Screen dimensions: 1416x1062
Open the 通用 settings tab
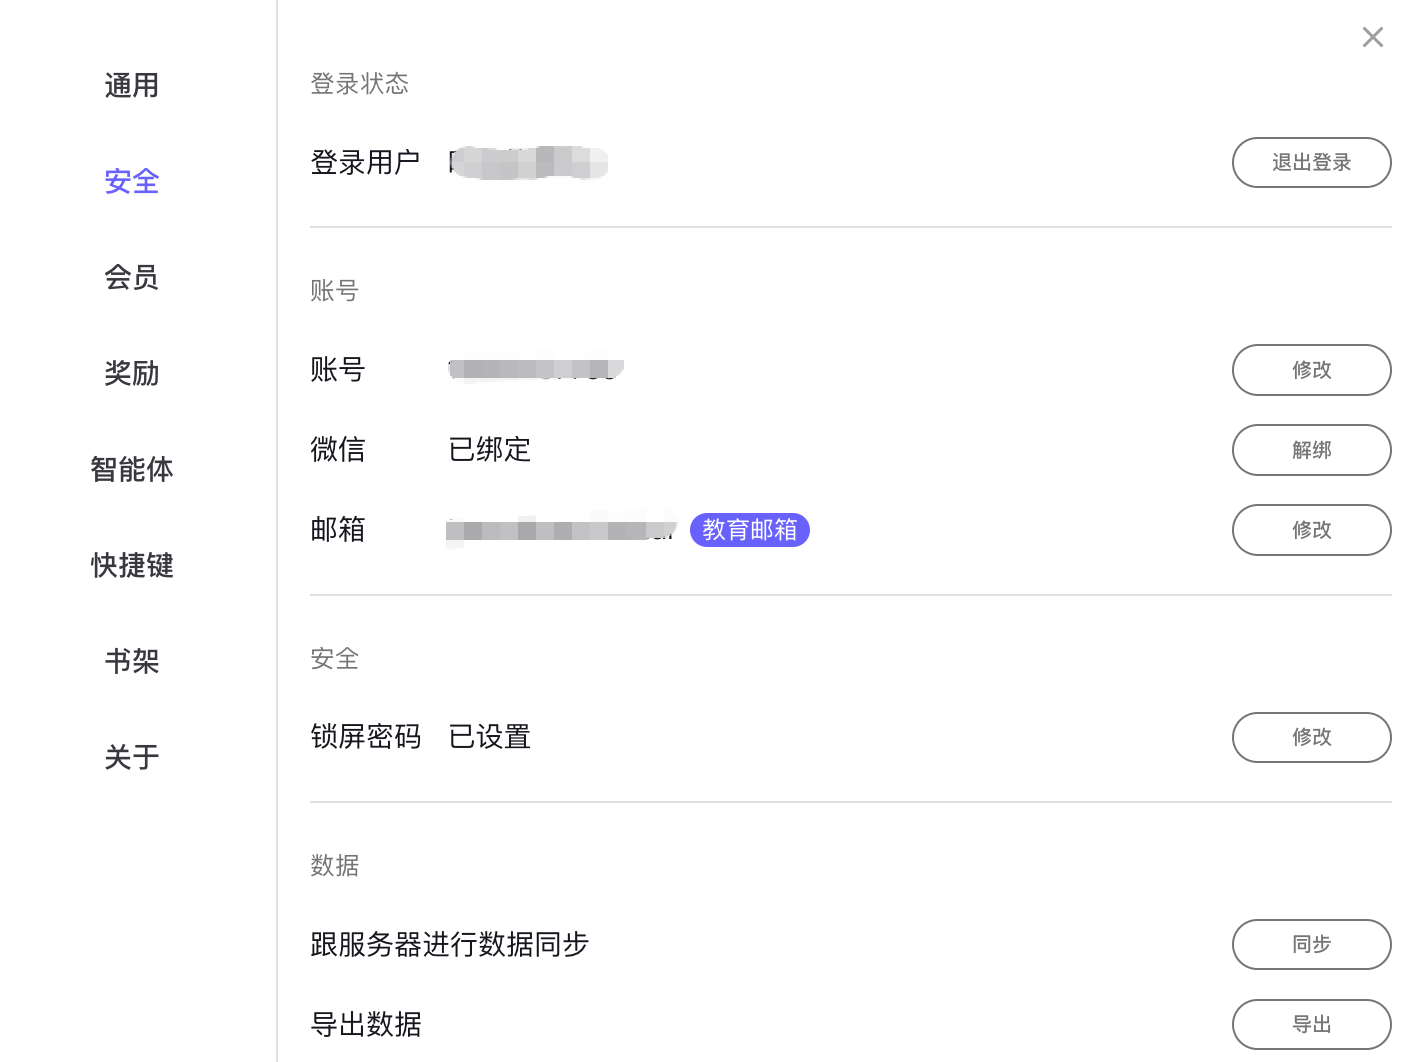pyautogui.click(x=132, y=86)
